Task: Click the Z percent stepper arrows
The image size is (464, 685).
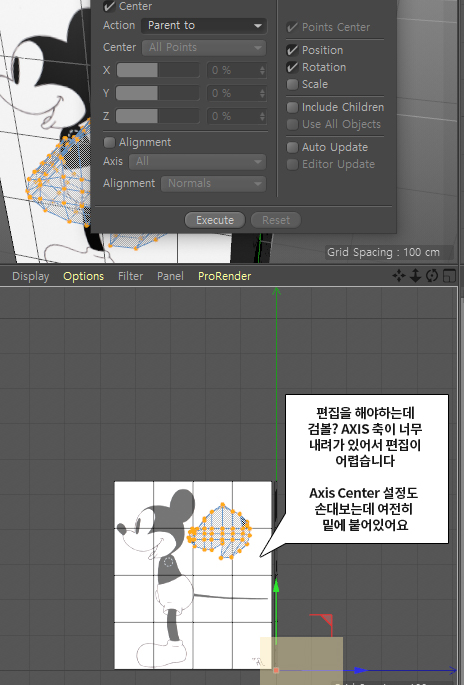Action: click(262, 117)
